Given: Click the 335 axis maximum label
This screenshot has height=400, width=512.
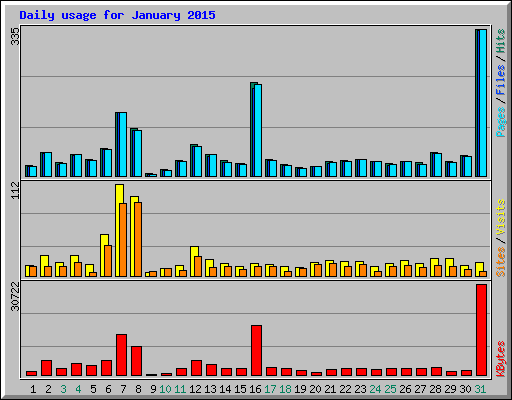Looking at the screenshot, I should [x=16, y=36].
